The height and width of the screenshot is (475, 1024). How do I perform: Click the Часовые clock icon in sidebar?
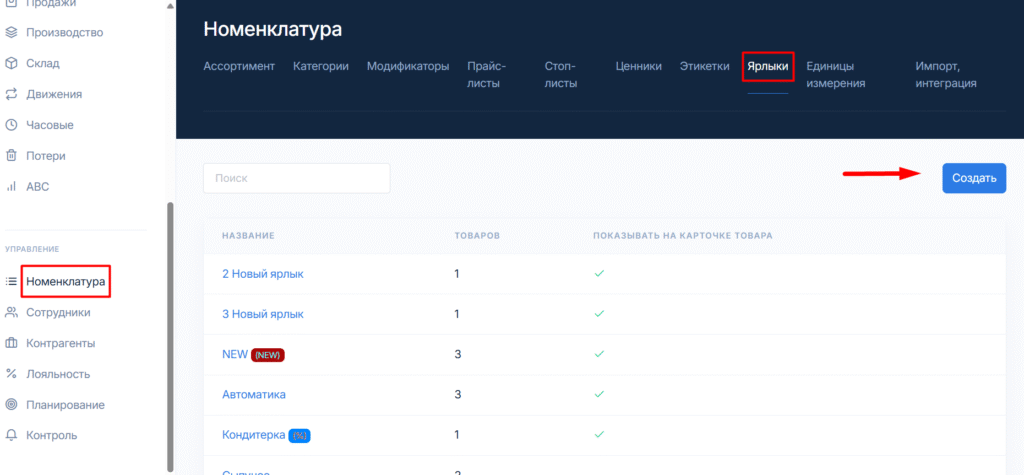tap(11, 125)
